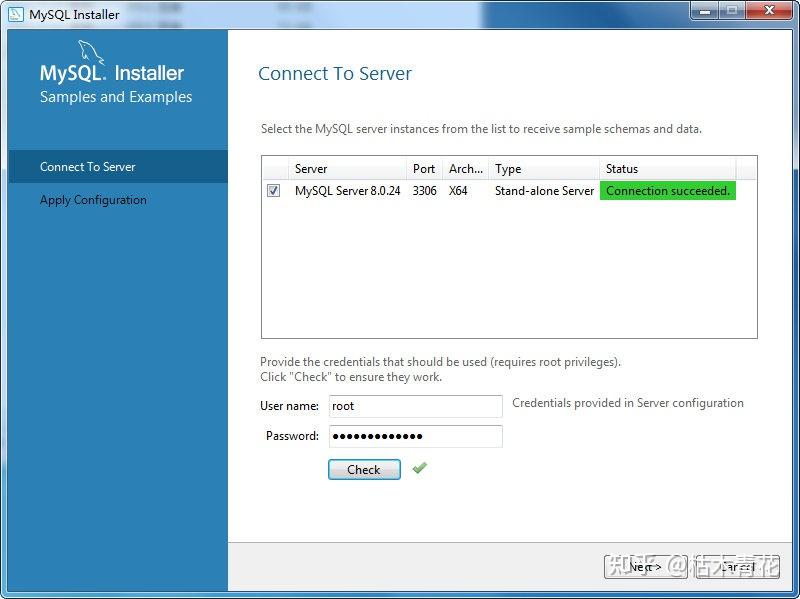Click the Credentials provided in Server configuration text
The image size is (800, 599).
click(628, 403)
